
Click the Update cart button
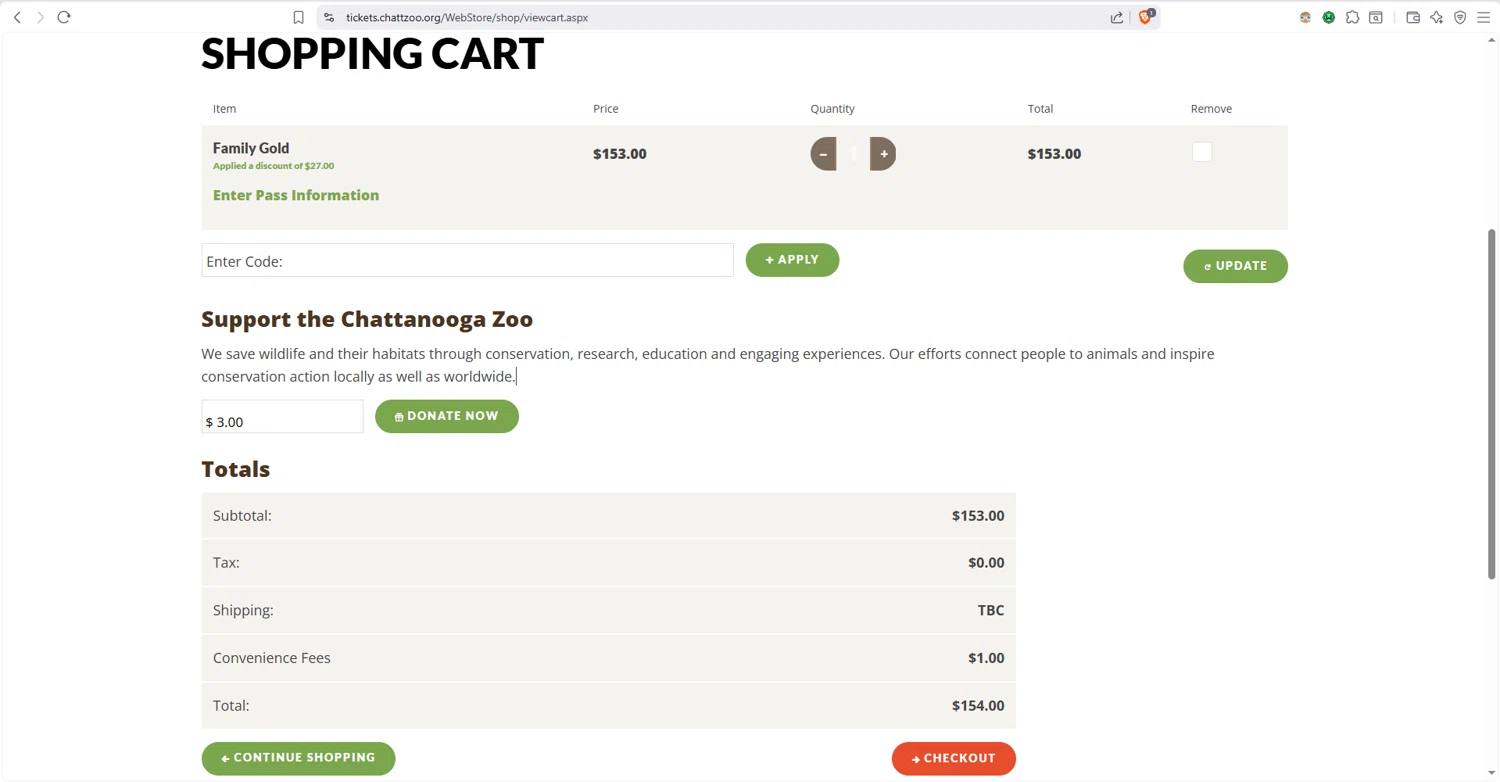[1235, 266]
